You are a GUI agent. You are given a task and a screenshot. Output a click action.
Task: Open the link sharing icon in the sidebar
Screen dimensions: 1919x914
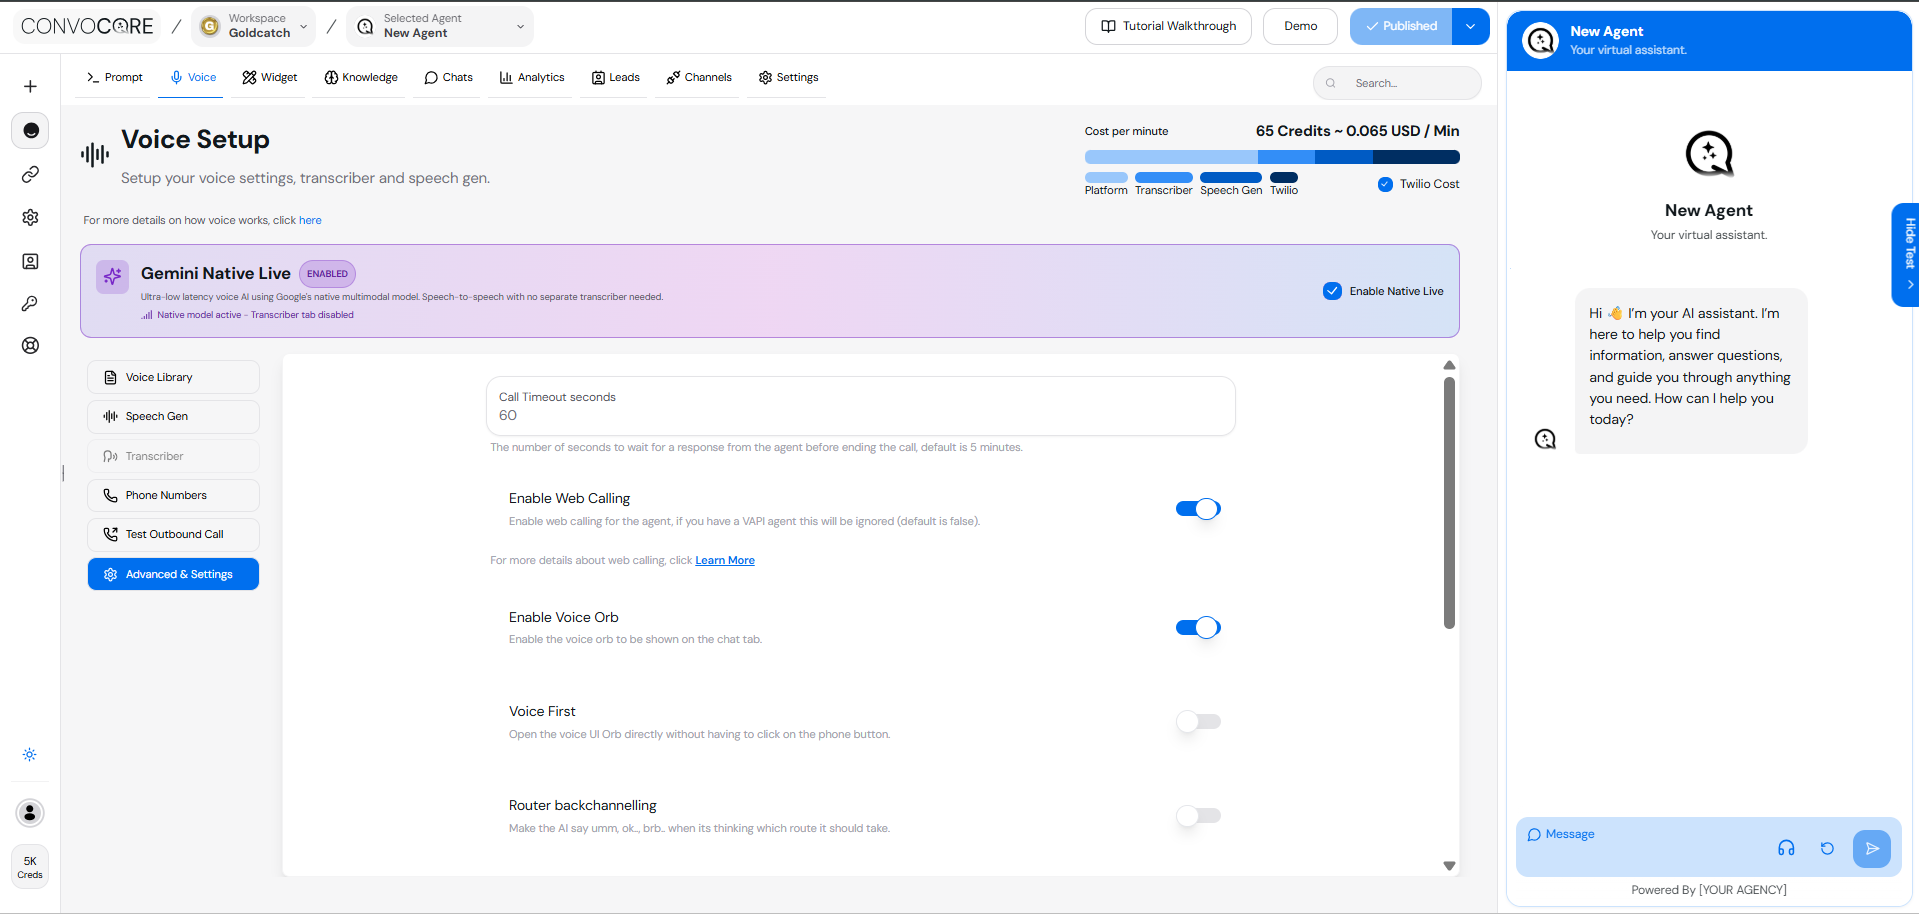(x=30, y=174)
